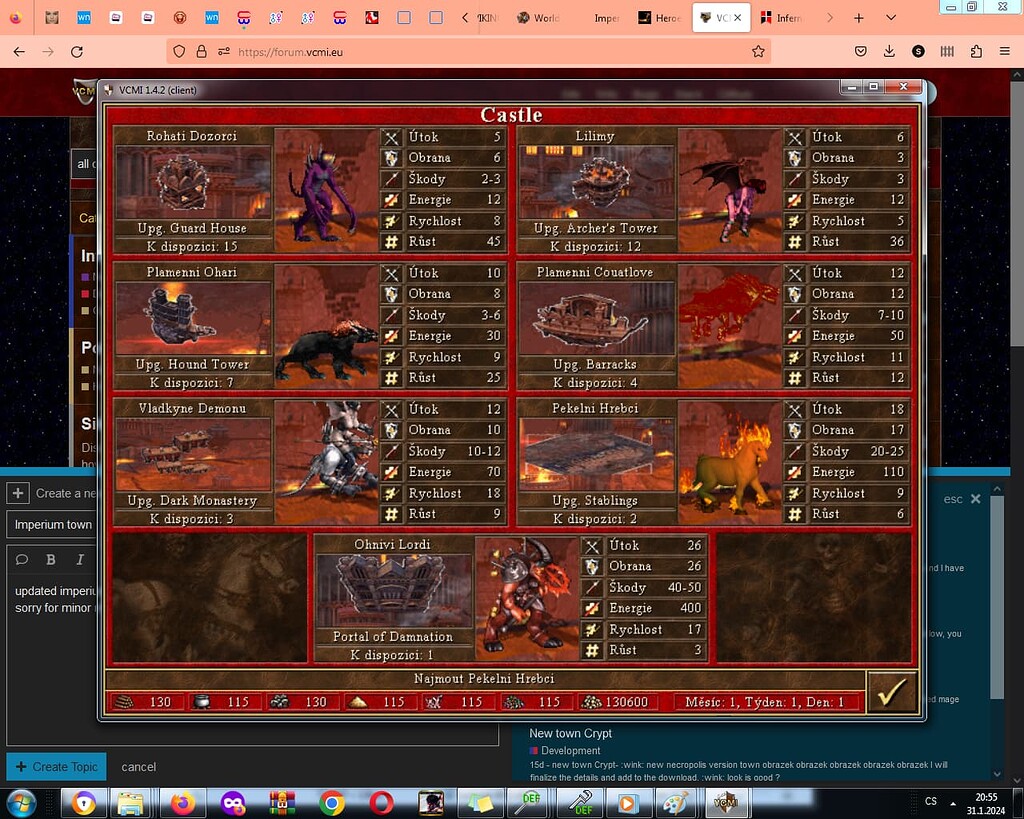Open the VCMI client from the taskbar

click(x=726, y=802)
